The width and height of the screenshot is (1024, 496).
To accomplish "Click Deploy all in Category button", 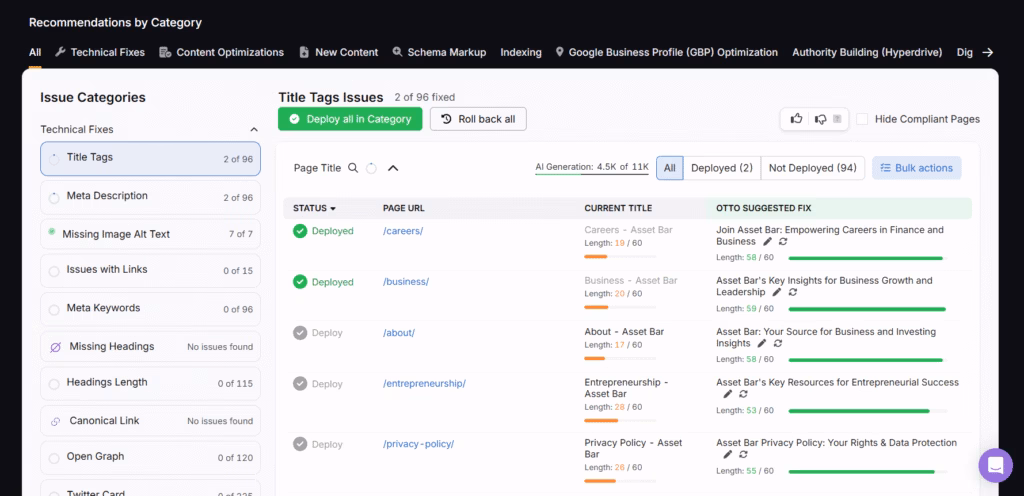I will pos(350,119).
